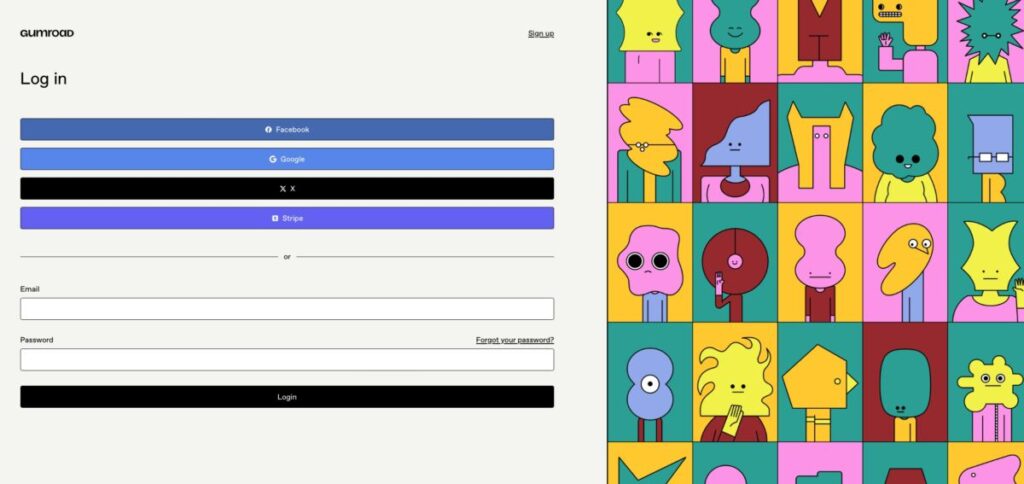Click the Email field label
This screenshot has height=484, width=1024.
[30, 289]
